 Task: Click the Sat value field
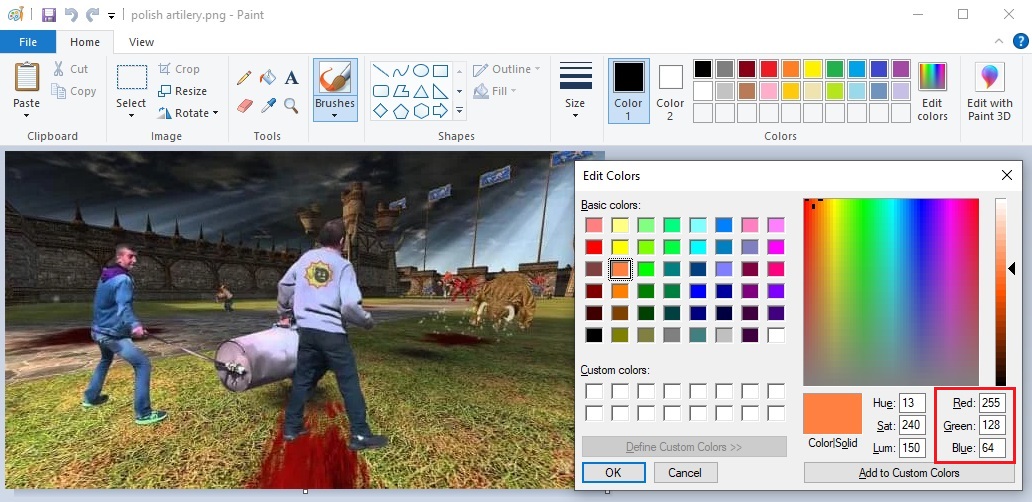(x=912, y=425)
